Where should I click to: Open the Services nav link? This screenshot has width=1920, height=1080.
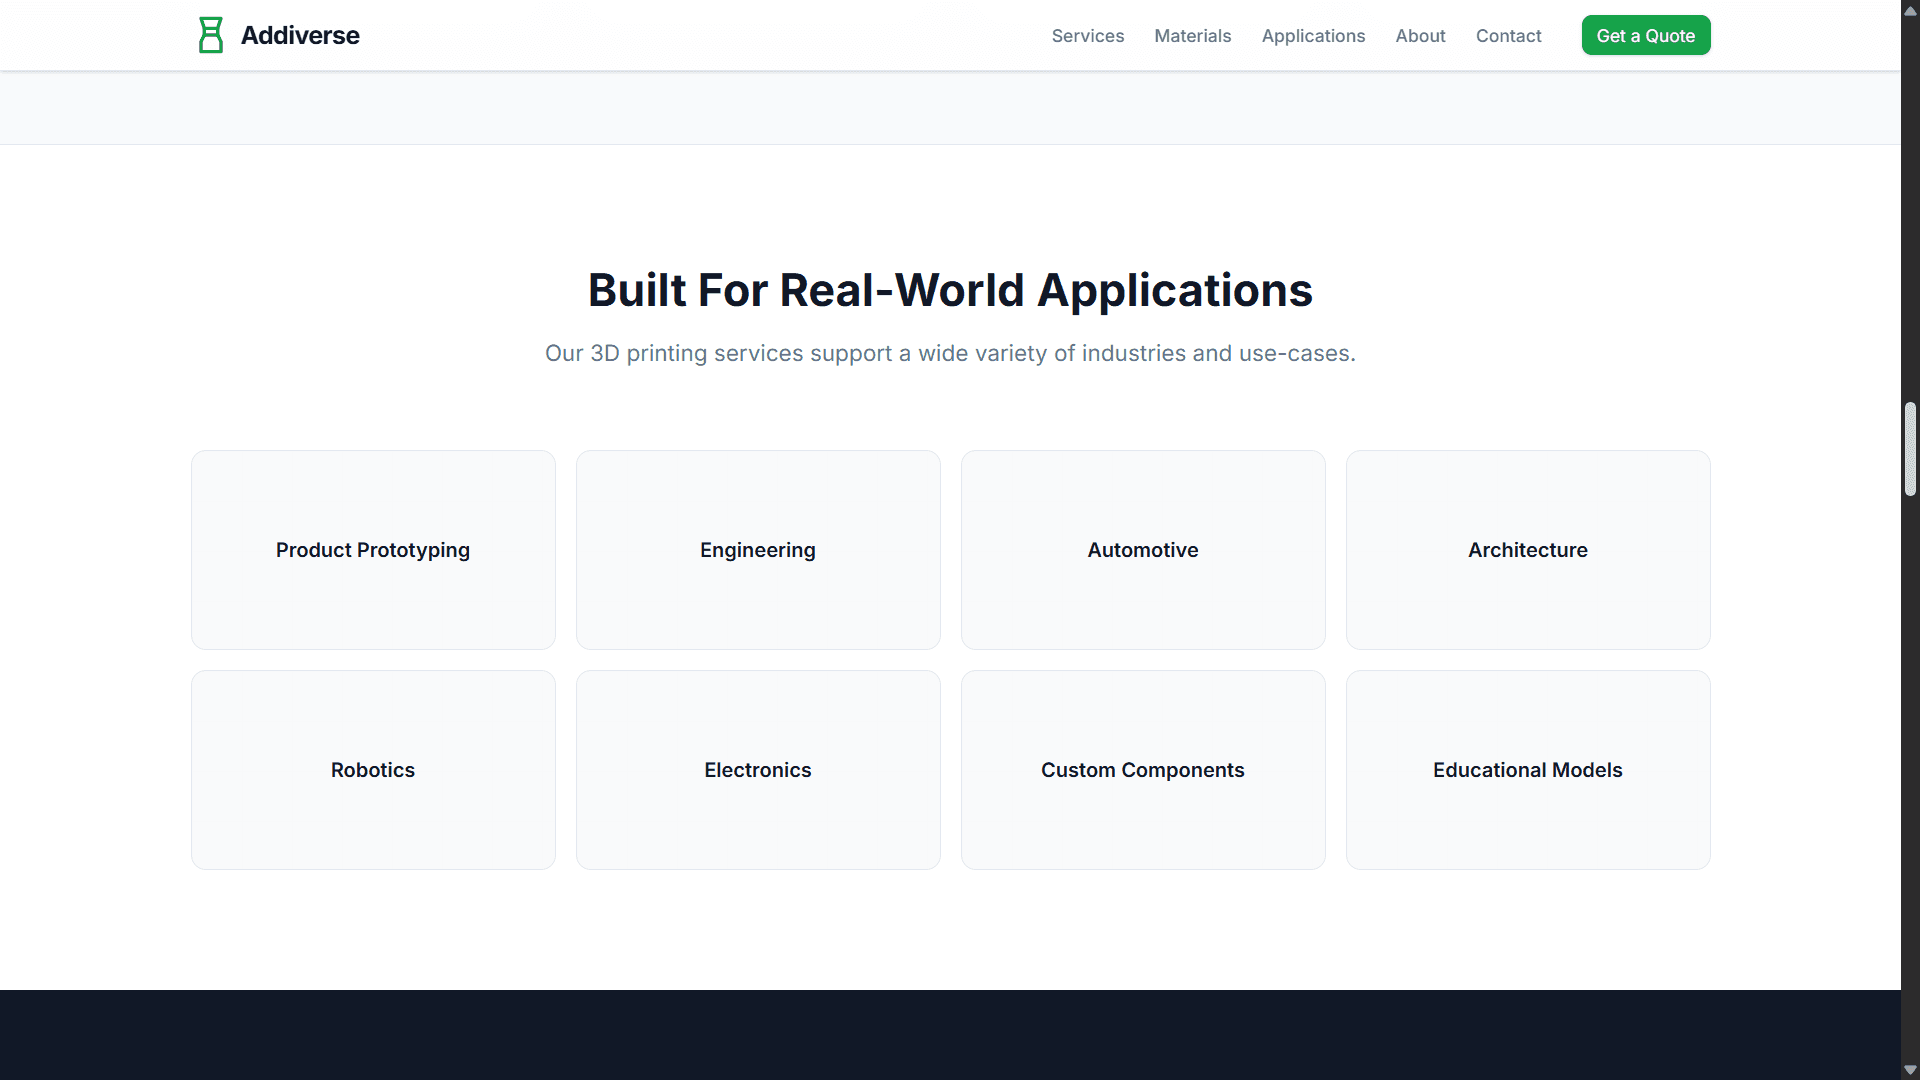(x=1088, y=36)
